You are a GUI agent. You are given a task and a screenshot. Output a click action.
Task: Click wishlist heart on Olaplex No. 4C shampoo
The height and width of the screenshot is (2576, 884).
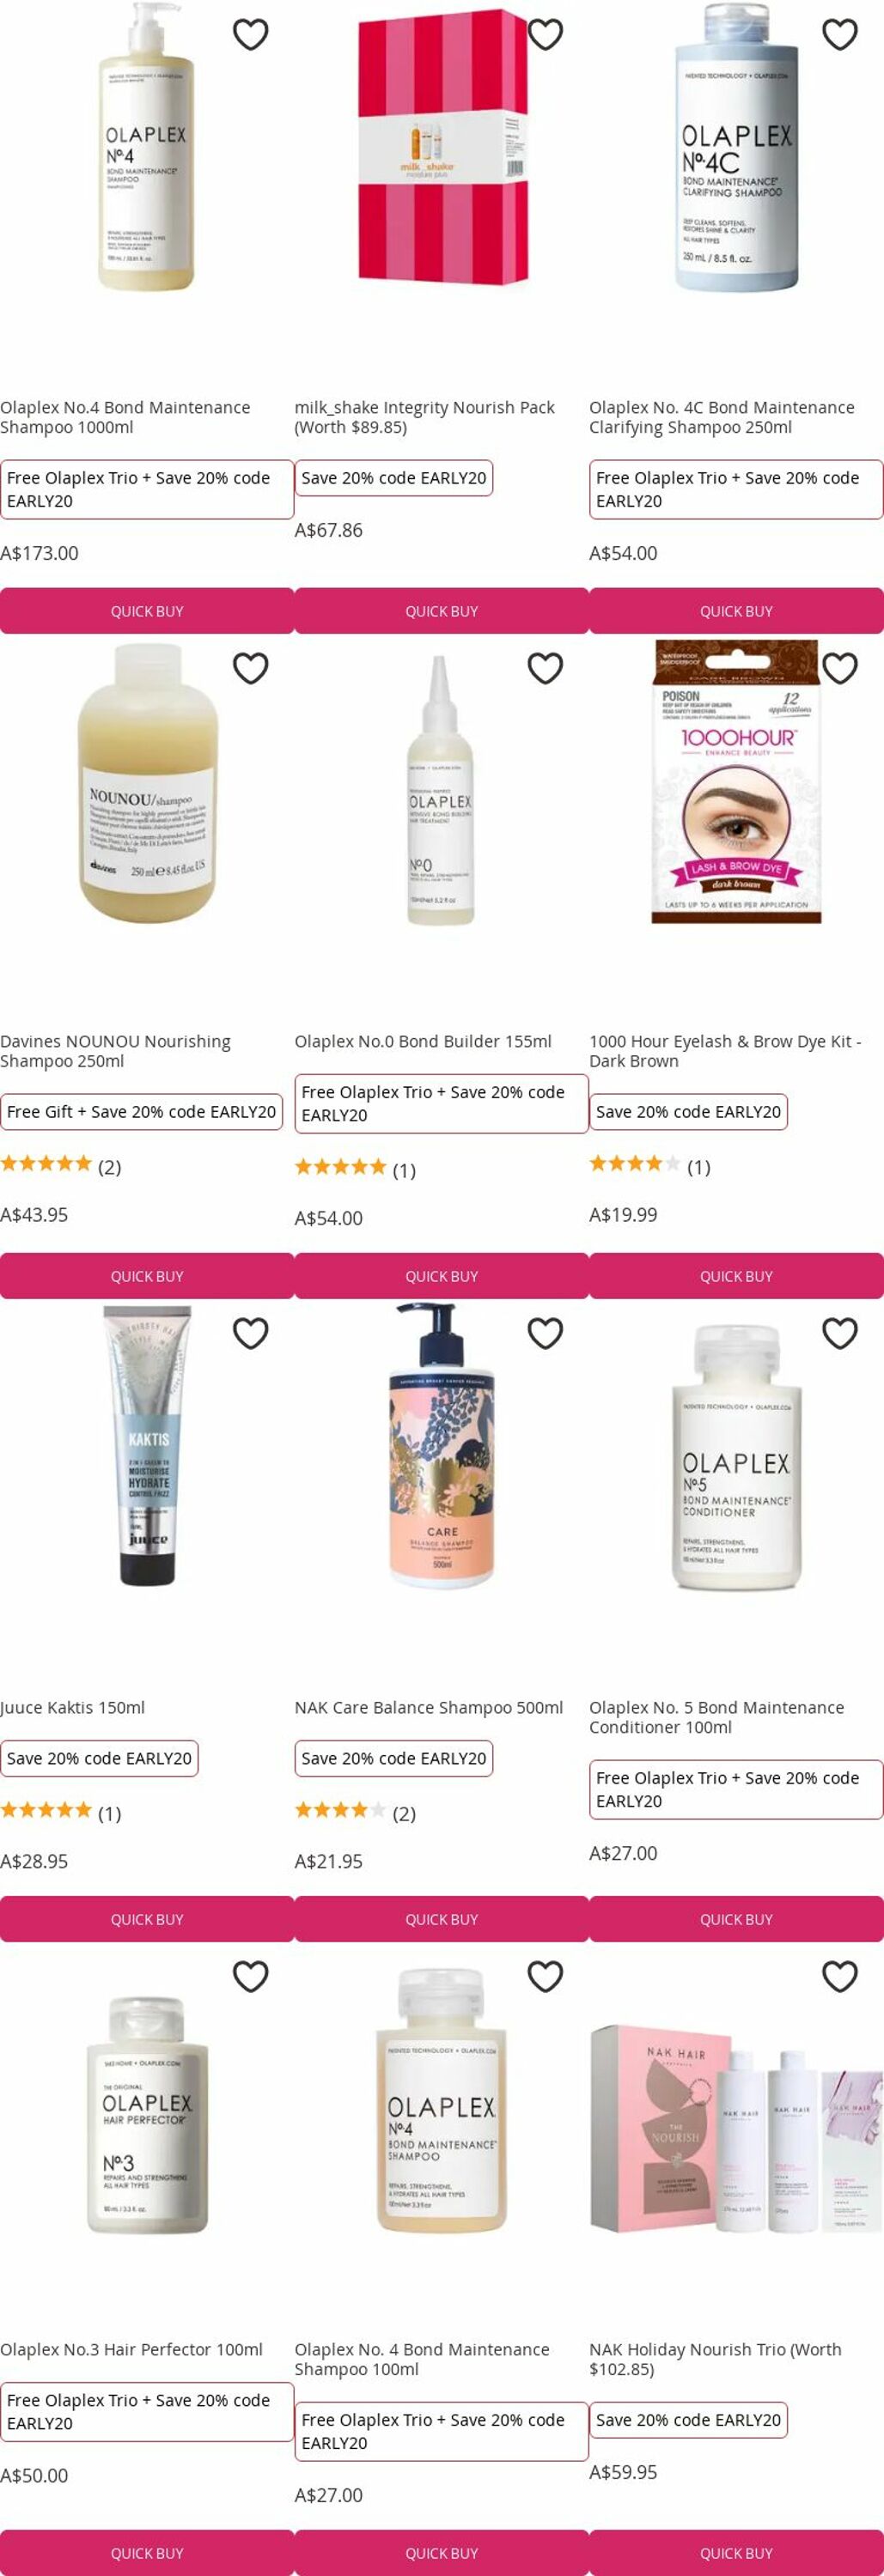pos(840,34)
